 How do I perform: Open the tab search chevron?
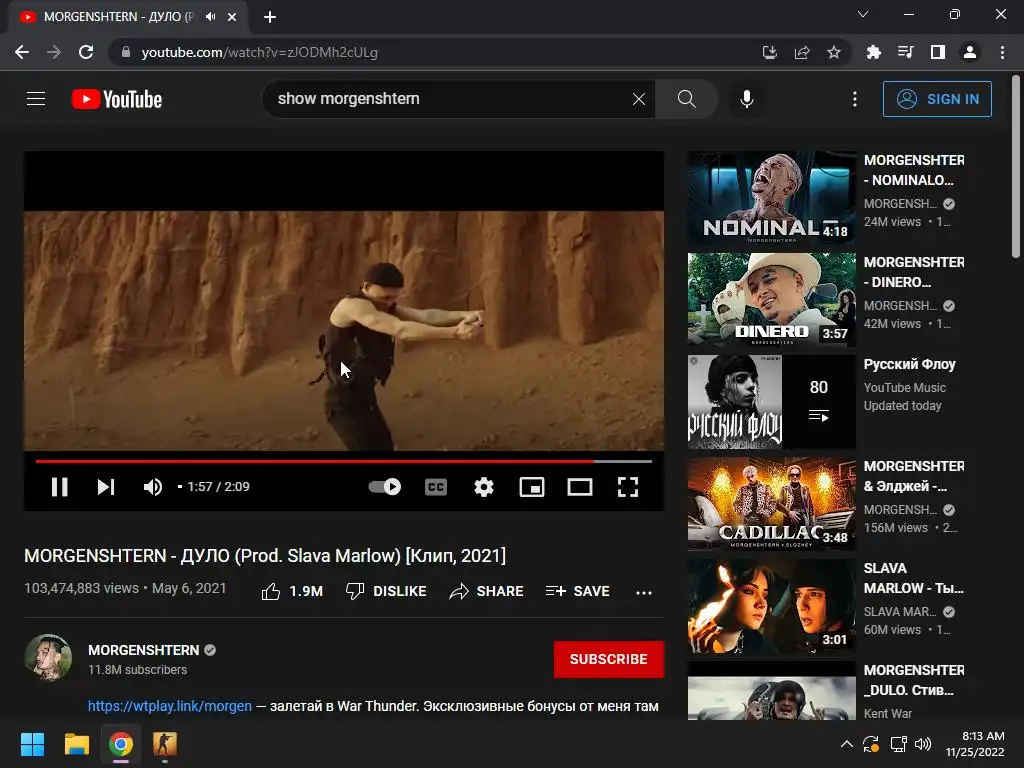point(863,14)
